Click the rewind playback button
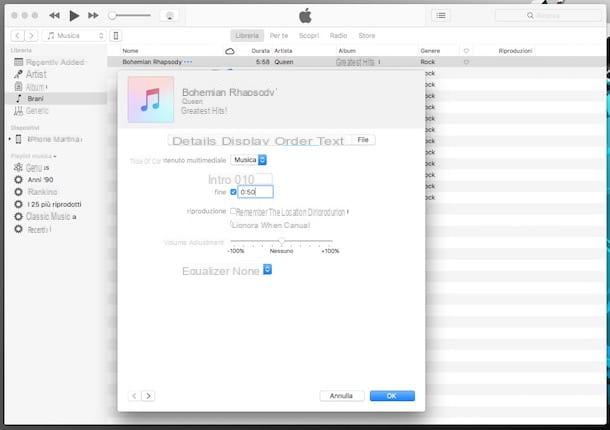 [54, 16]
